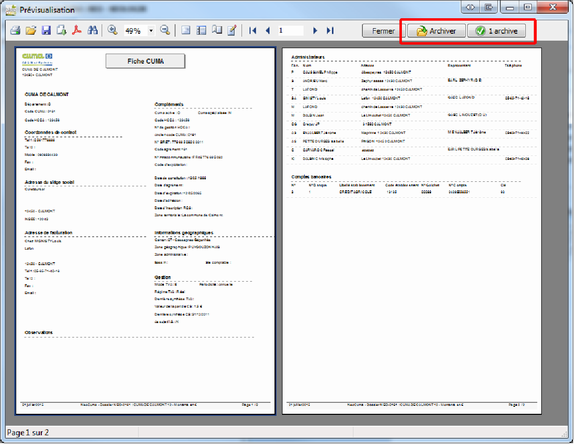Zoom in with the magnifier plus icon

pyautogui.click(x=112, y=30)
